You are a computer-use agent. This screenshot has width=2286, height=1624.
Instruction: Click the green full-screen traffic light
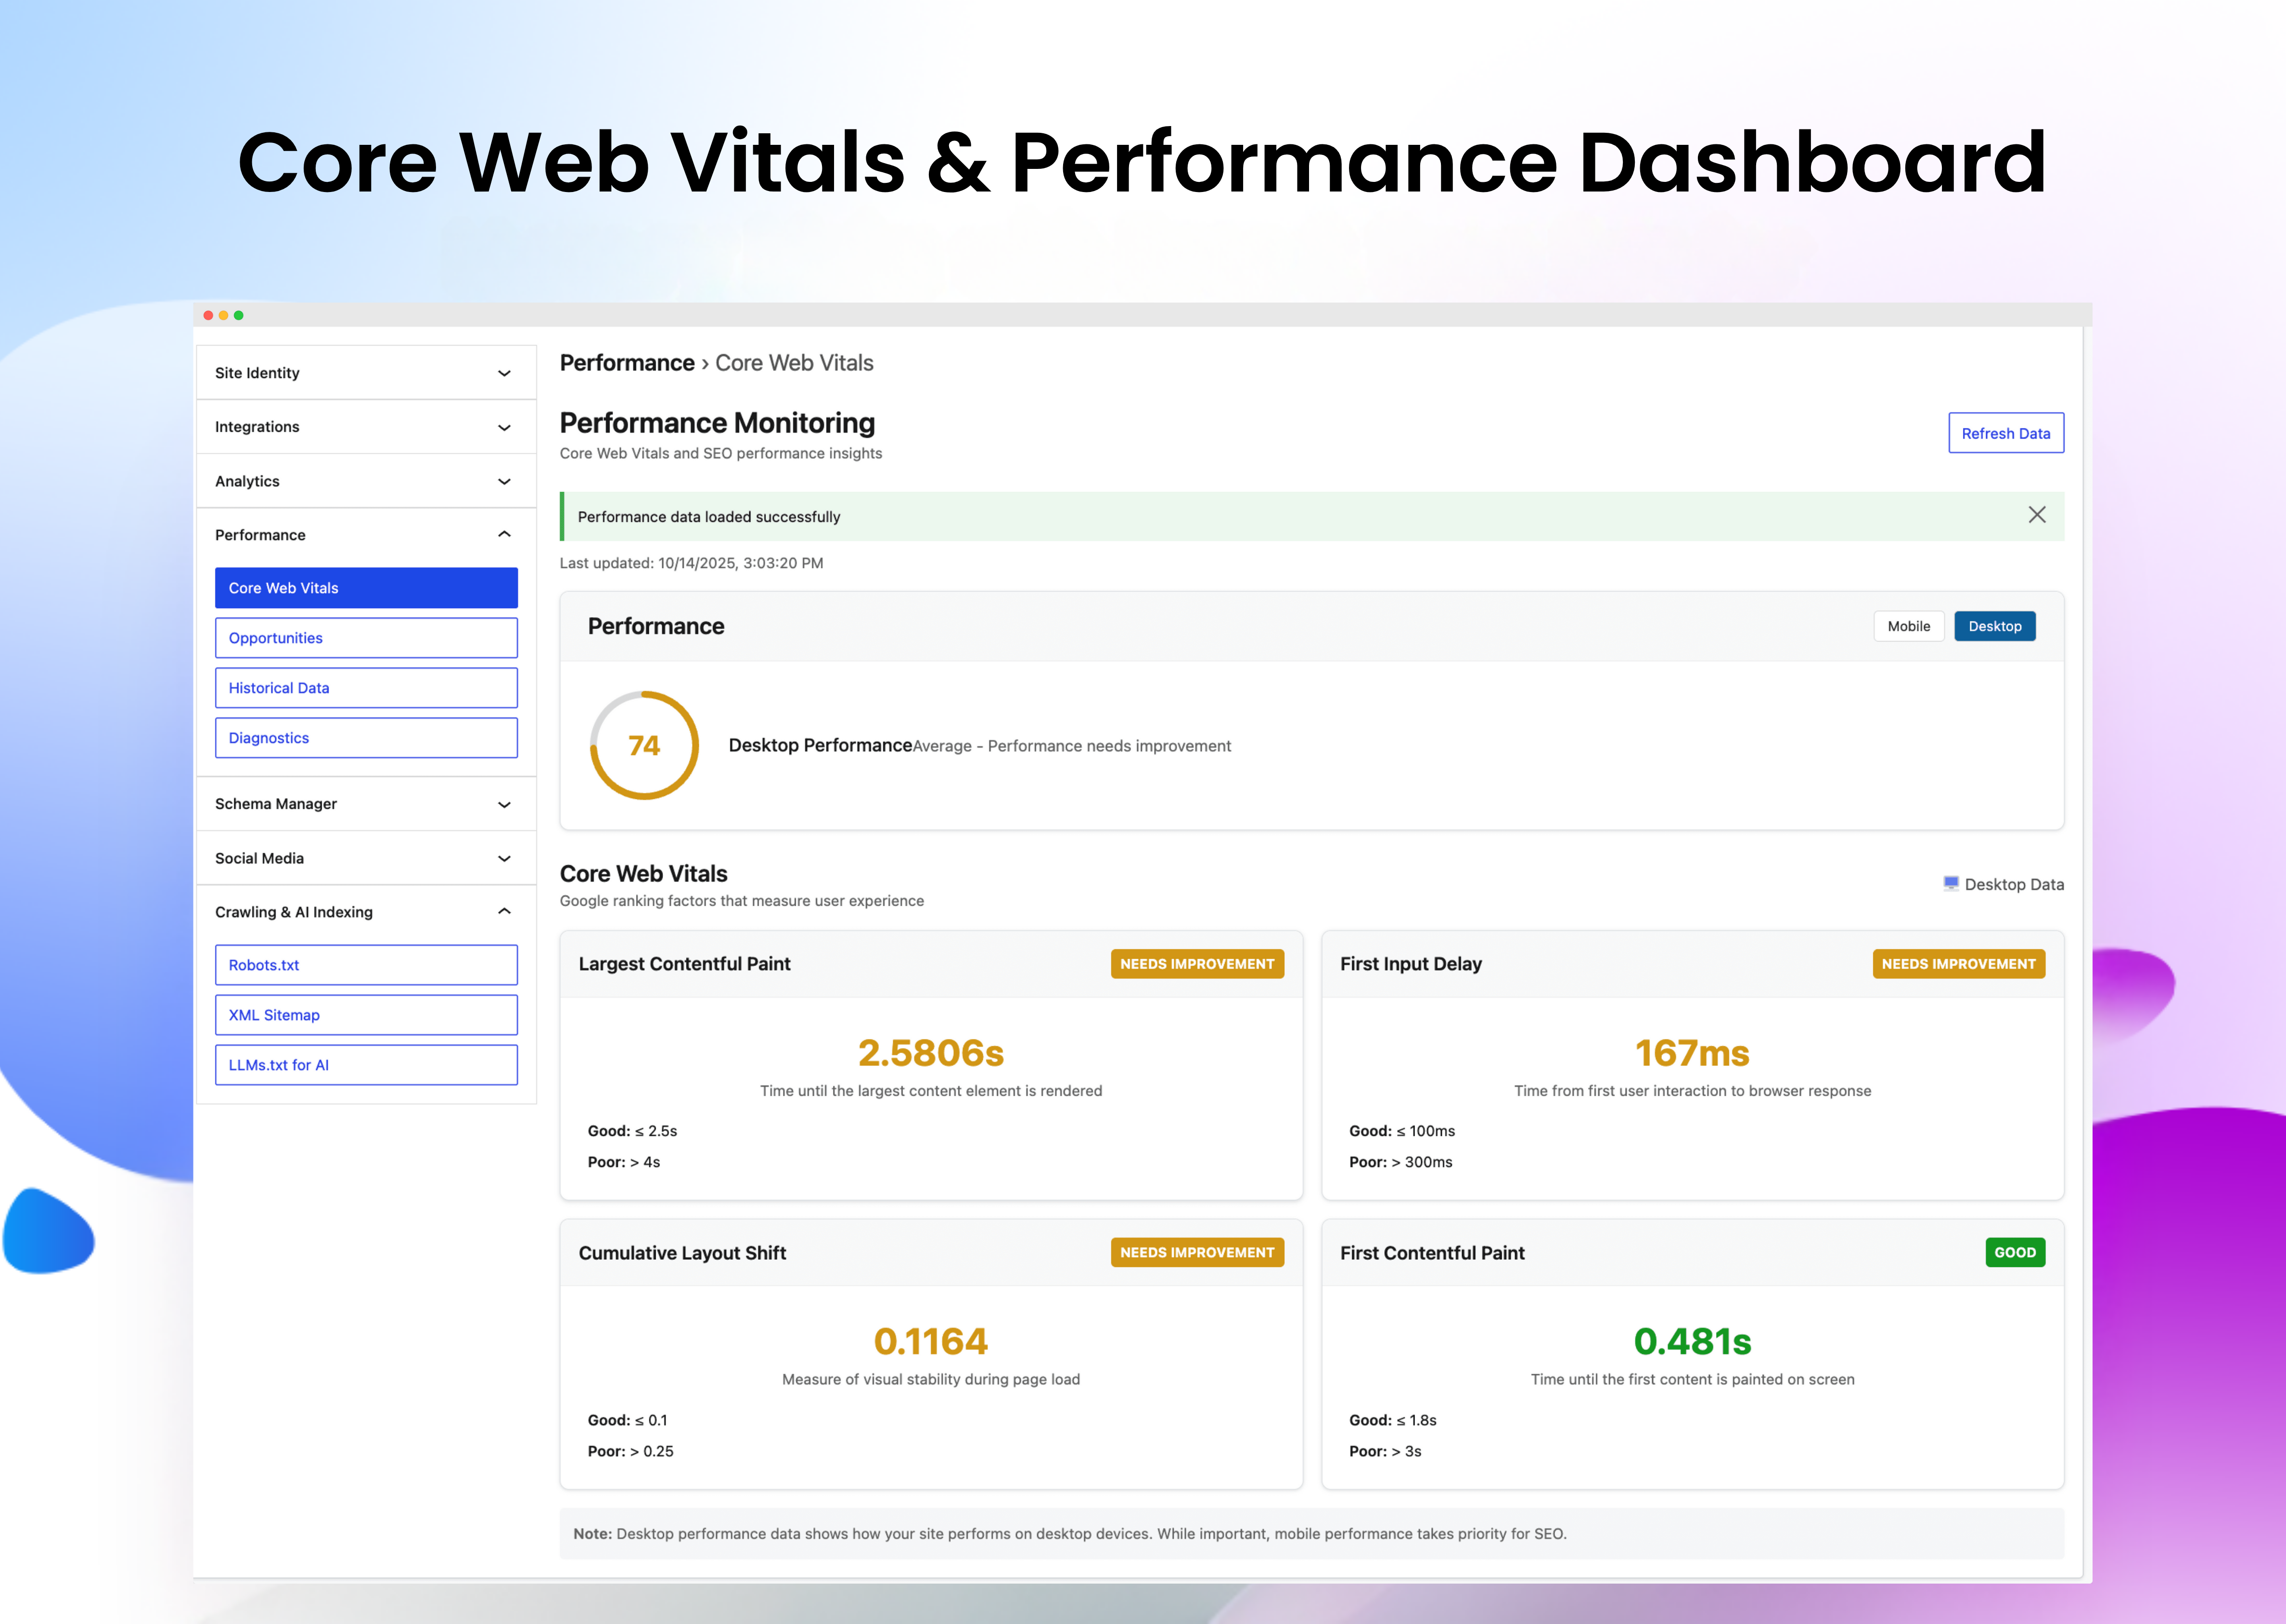tap(238, 314)
